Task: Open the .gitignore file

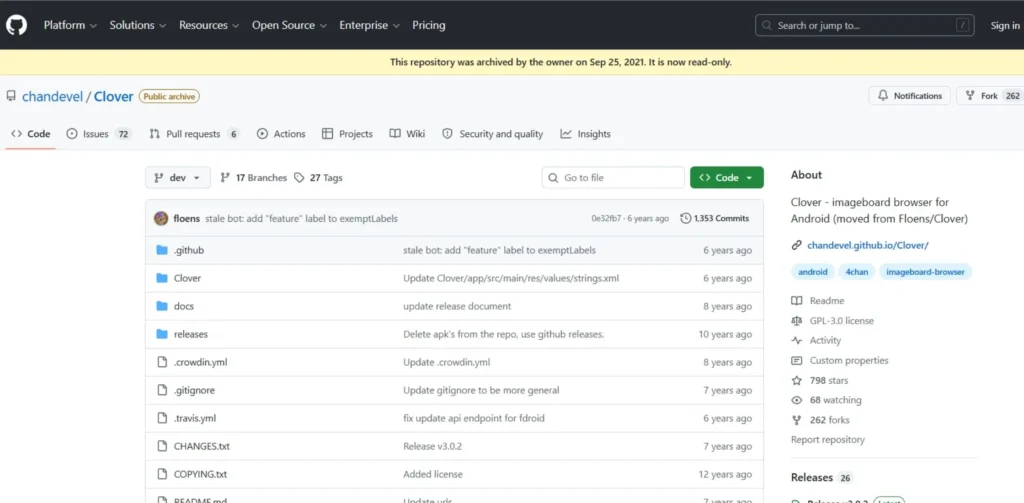Action: (194, 390)
